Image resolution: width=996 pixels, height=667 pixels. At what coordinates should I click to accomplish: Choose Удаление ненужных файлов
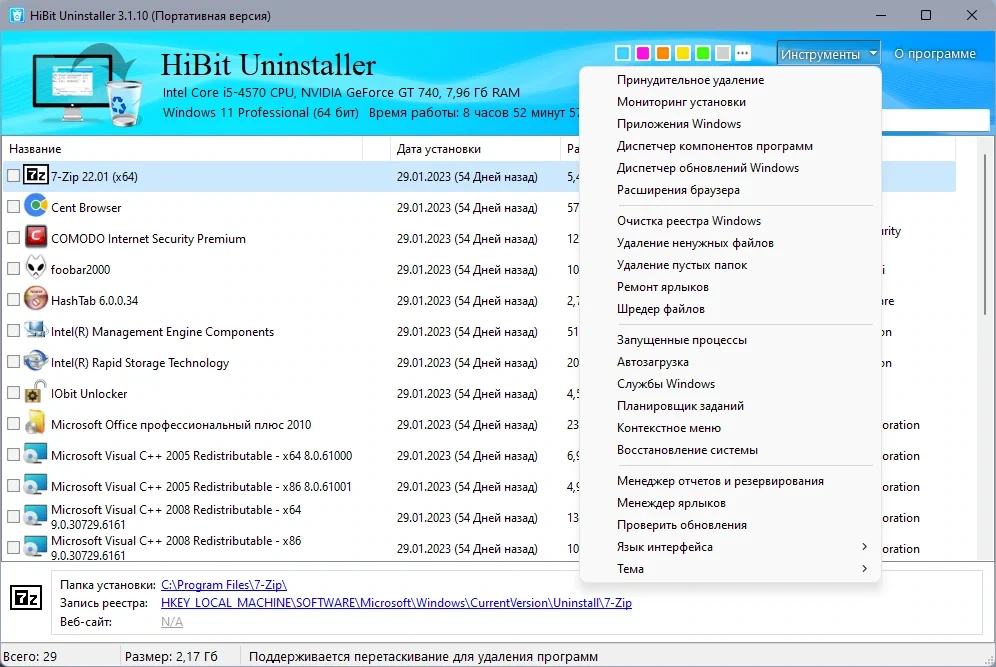pyautogui.click(x=695, y=243)
